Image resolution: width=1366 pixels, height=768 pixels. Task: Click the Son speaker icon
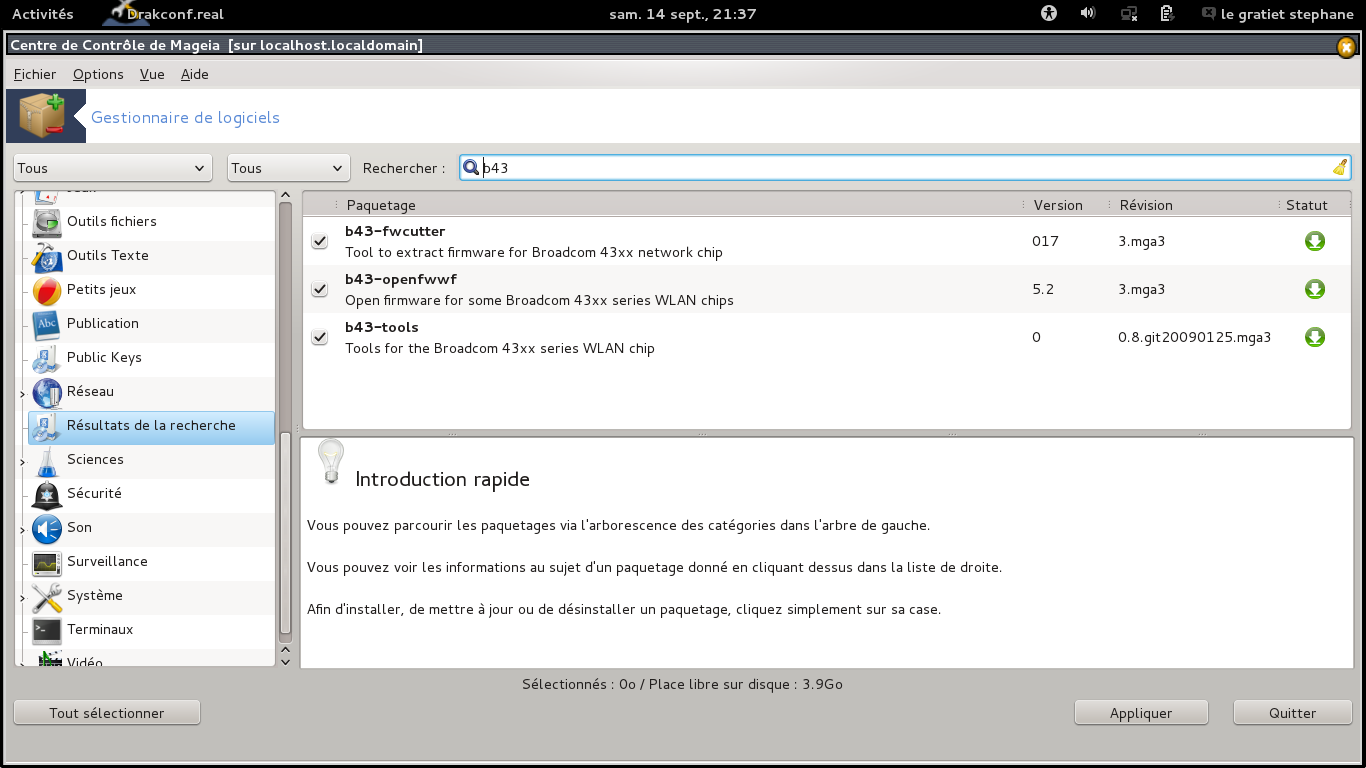coord(47,528)
